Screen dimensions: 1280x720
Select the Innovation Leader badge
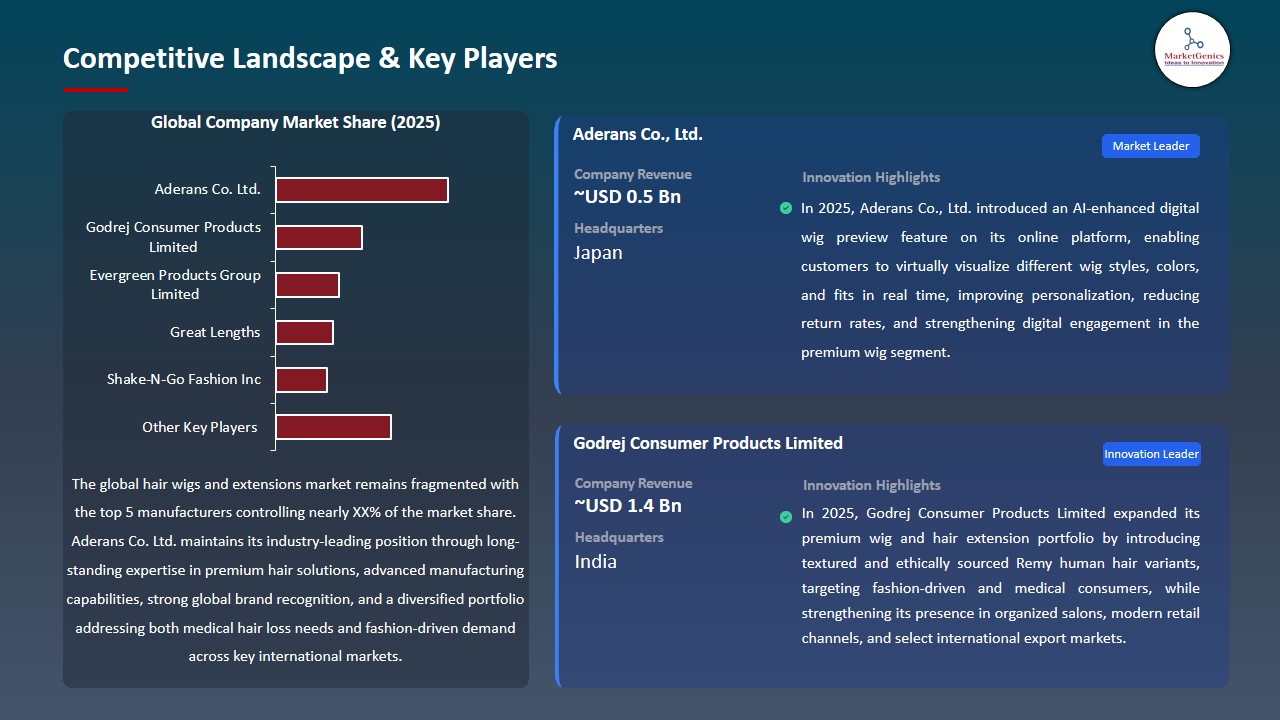click(1151, 454)
